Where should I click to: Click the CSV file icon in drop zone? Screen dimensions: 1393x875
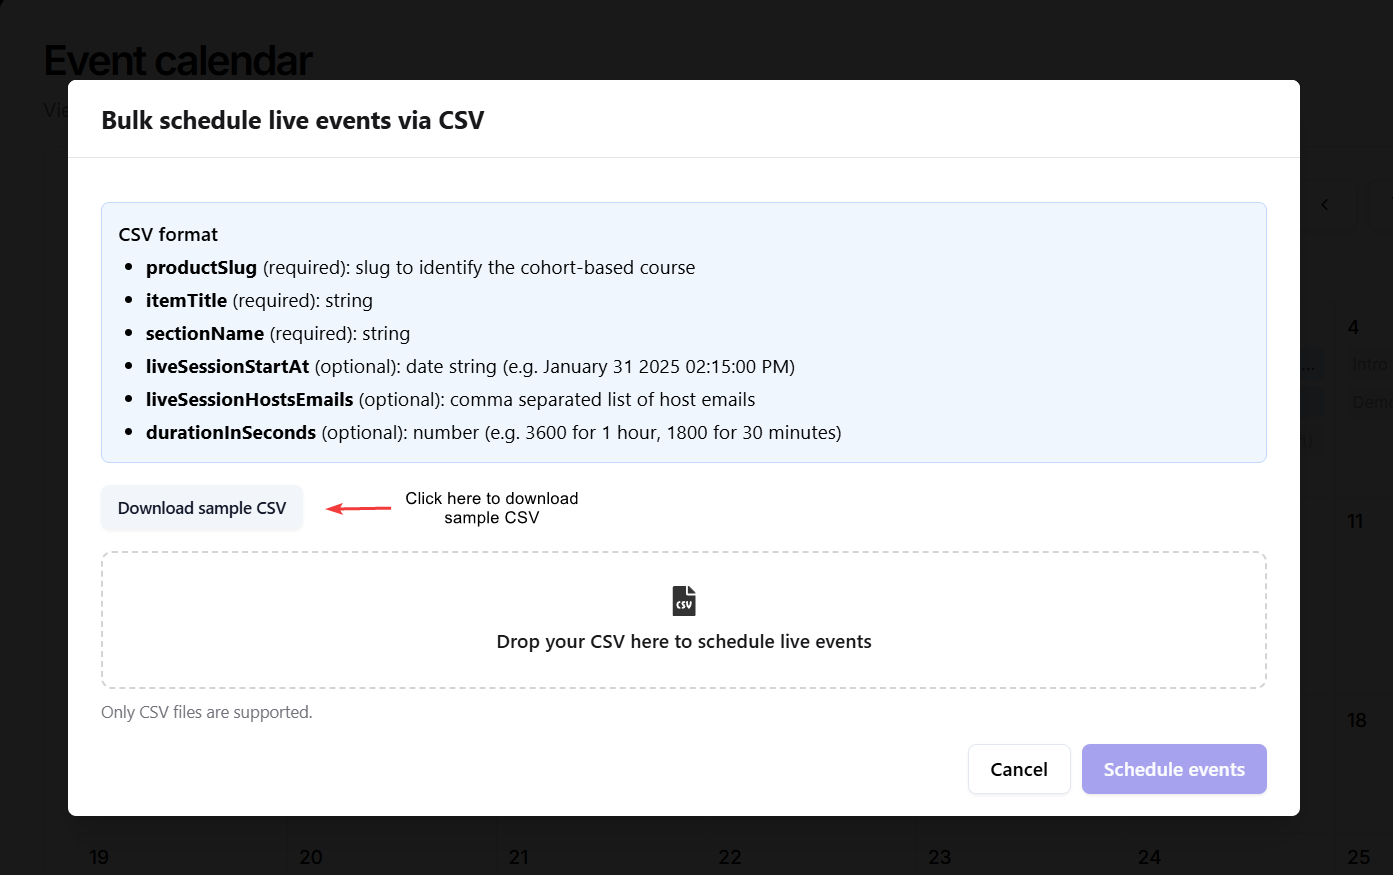click(x=684, y=601)
